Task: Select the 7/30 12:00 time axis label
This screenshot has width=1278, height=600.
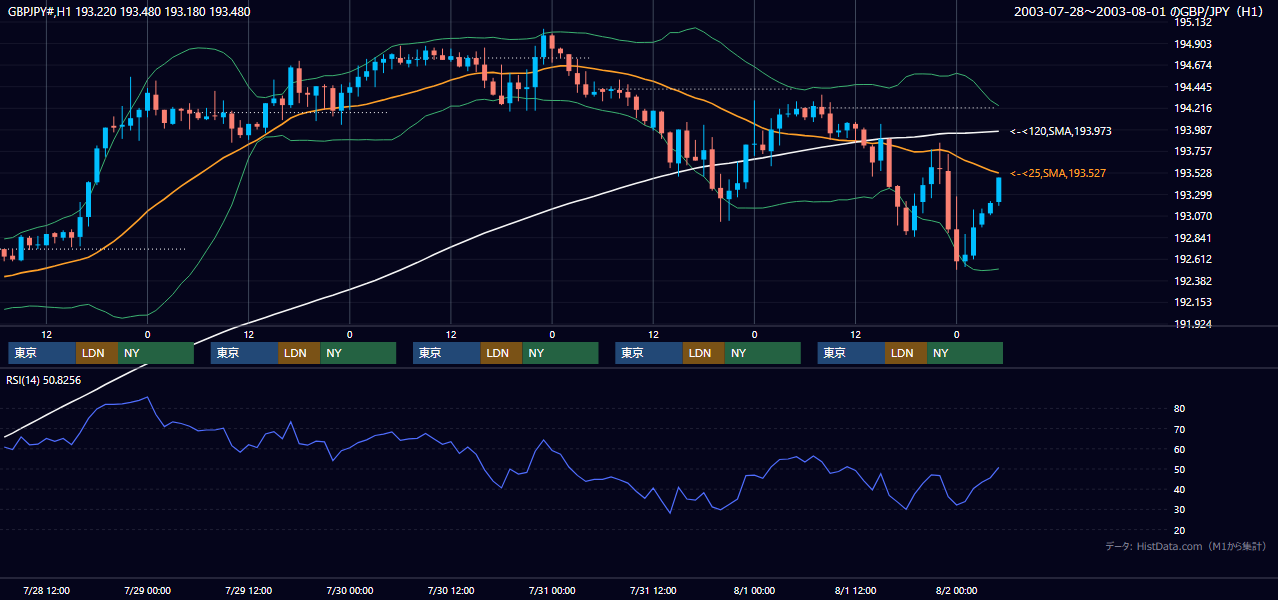Action: point(450,590)
